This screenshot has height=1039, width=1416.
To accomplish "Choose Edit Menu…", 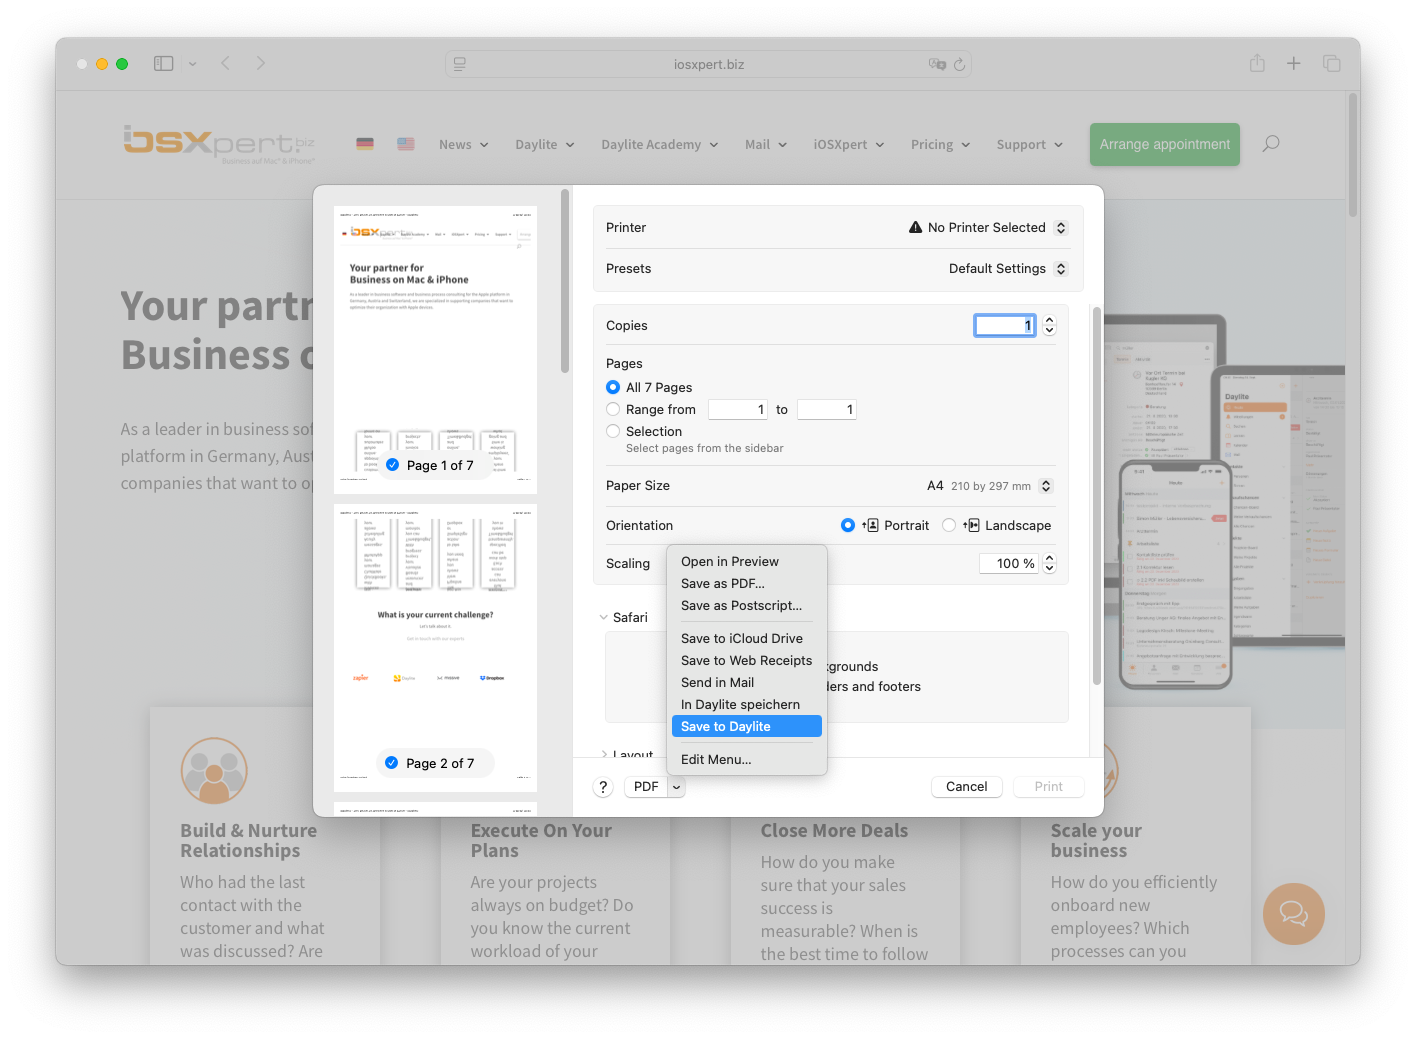I will tap(747, 760).
